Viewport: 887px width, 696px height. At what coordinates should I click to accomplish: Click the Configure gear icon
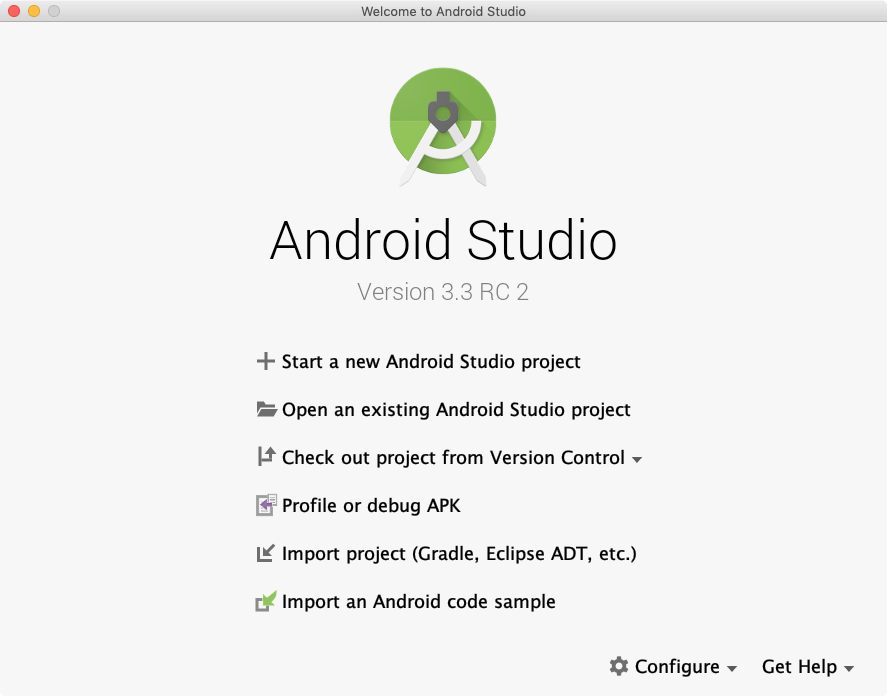tap(620, 666)
